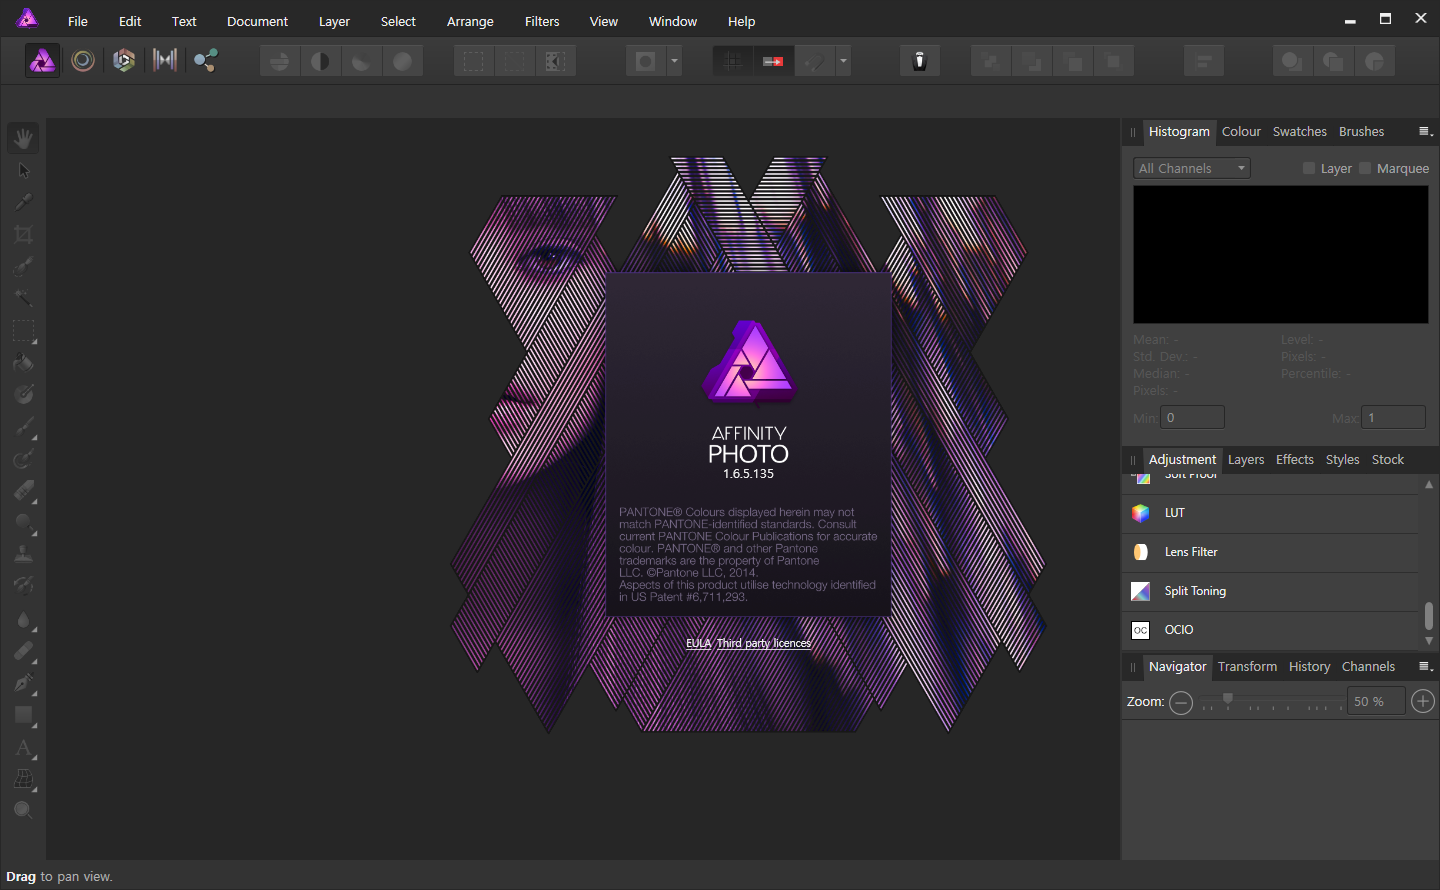
Task: Click the Navigator zoom slider handle
Action: (1228, 699)
